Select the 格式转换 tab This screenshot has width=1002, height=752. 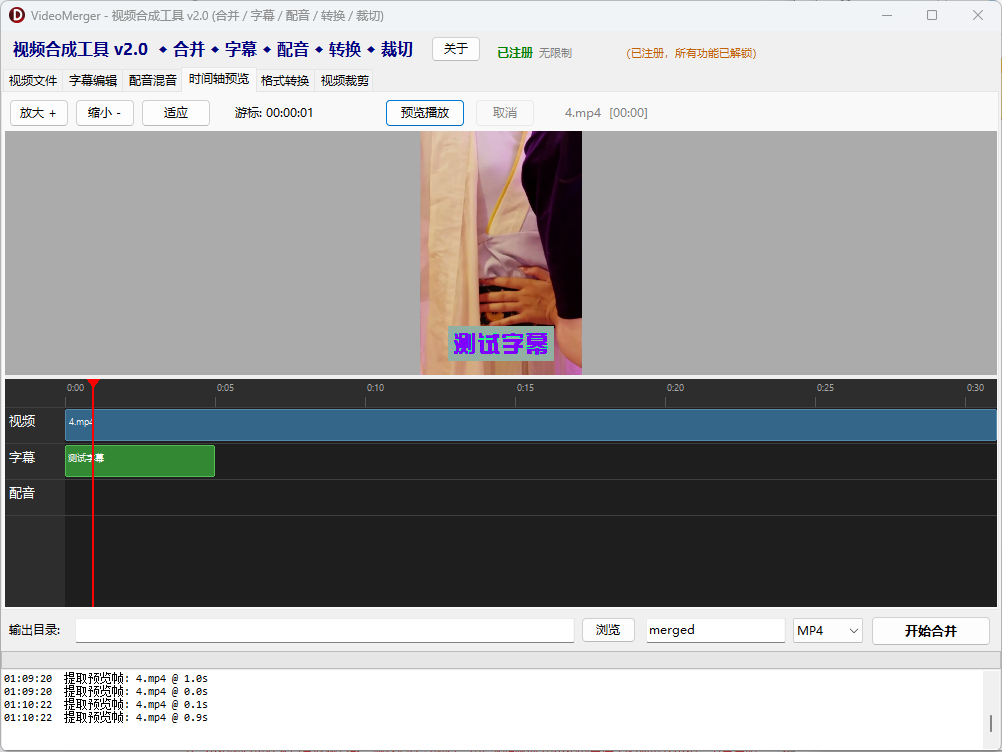click(x=285, y=81)
